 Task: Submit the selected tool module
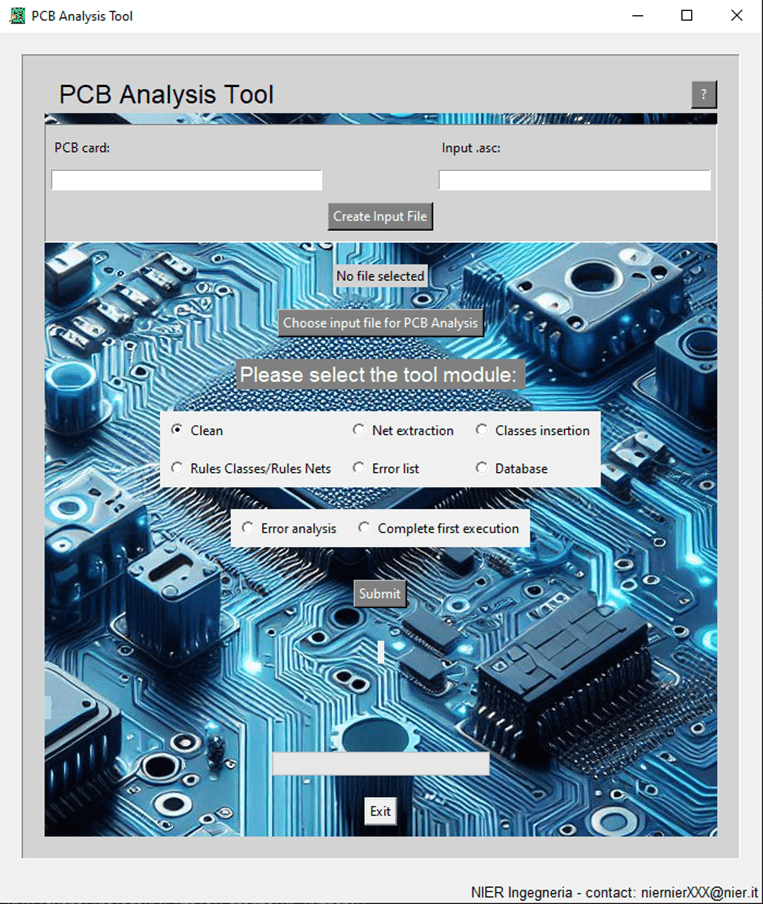point(379,594)
